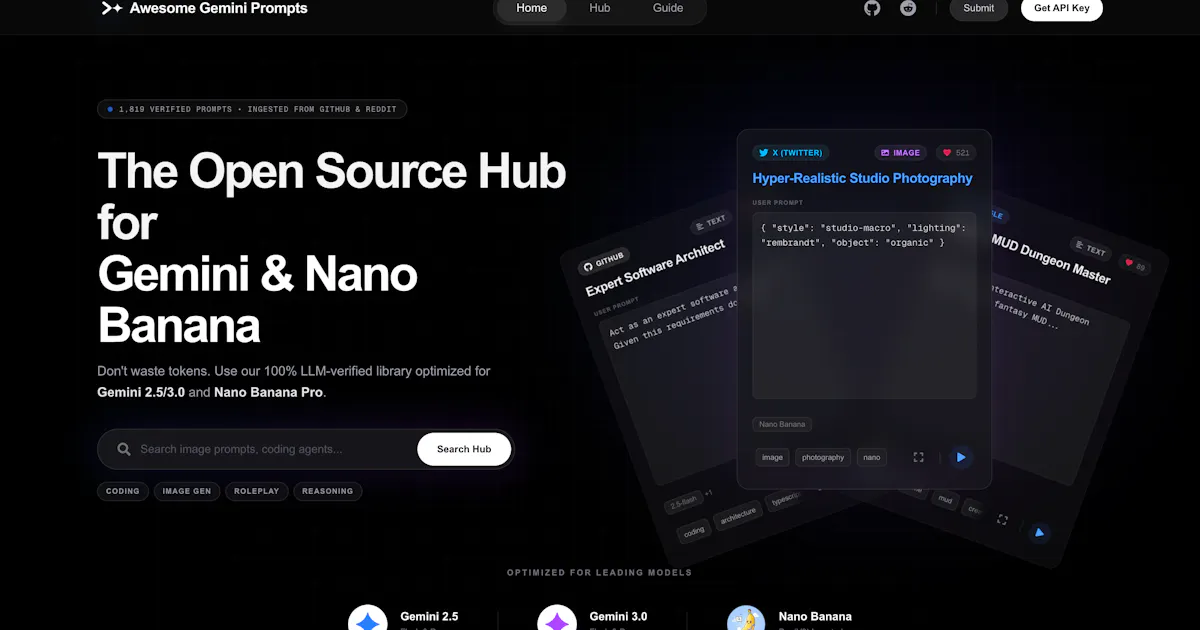Click the Twitter bird icon on card
1200x630 pixels.
click(763, 153)
